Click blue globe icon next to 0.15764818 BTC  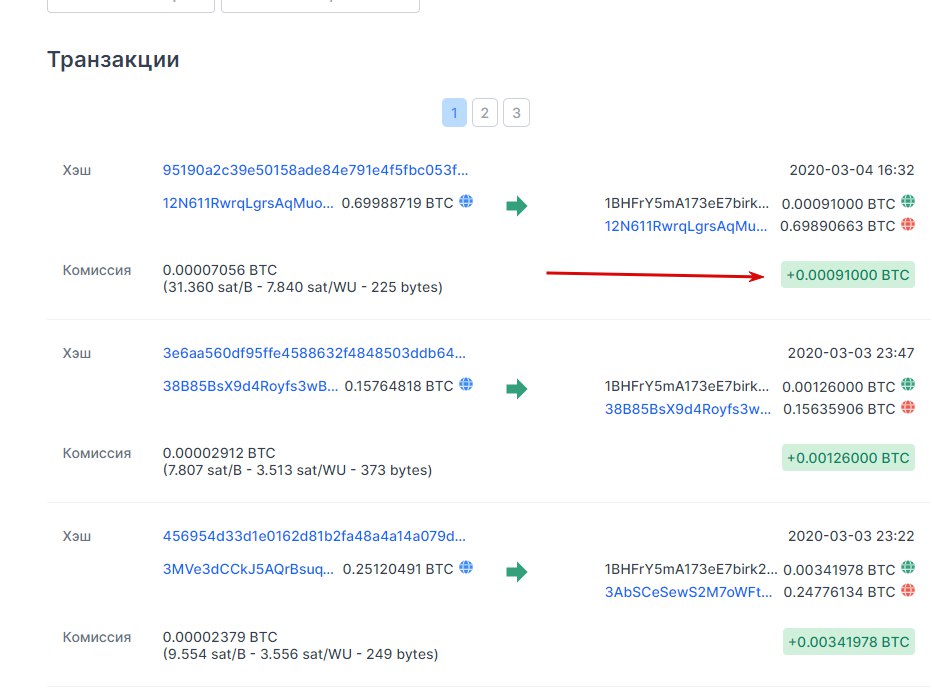(467, 385)
